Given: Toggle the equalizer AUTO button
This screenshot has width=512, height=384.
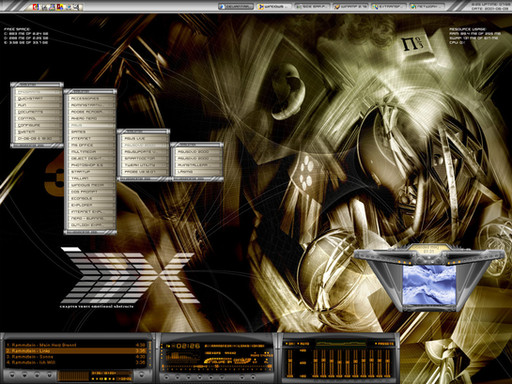Looking at the screenshot, I should pos(304,344).
